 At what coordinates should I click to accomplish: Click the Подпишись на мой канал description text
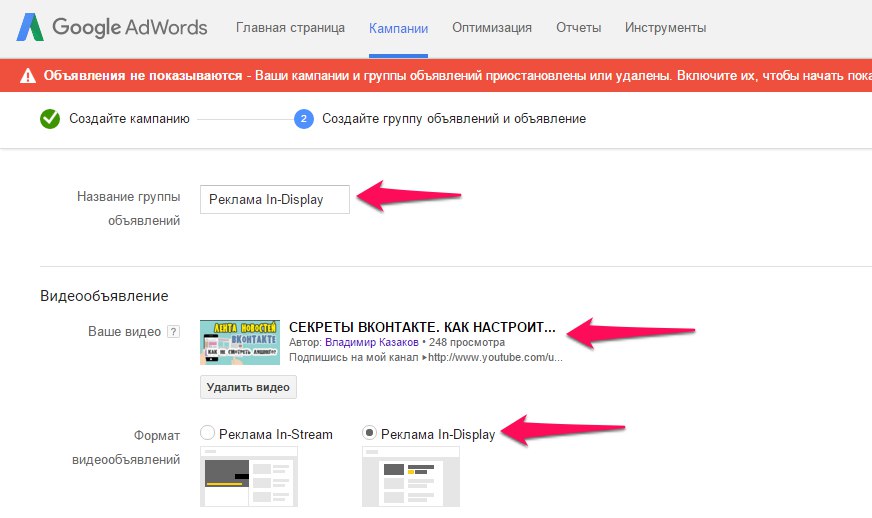point(425,357)
